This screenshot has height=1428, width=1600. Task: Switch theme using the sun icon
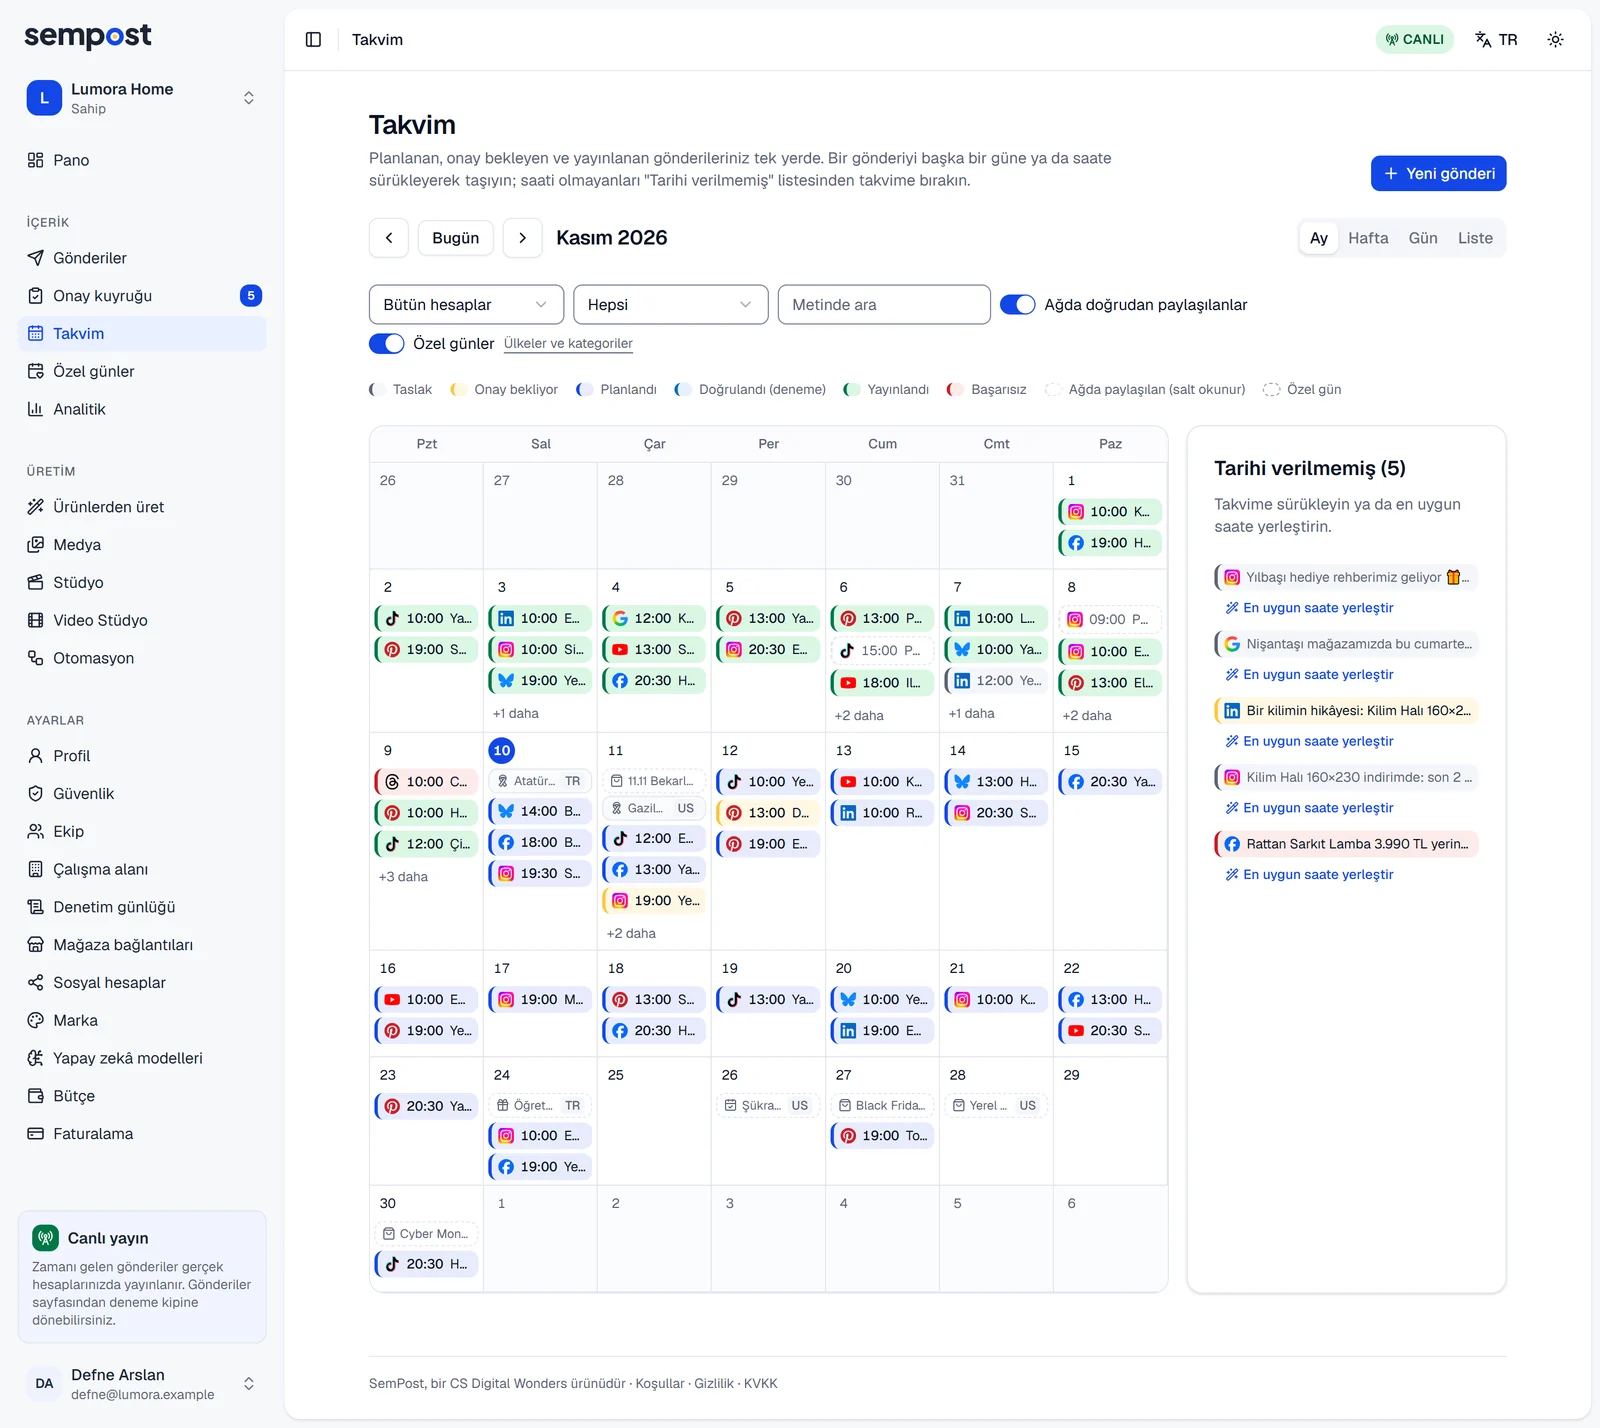(1555, 39)
